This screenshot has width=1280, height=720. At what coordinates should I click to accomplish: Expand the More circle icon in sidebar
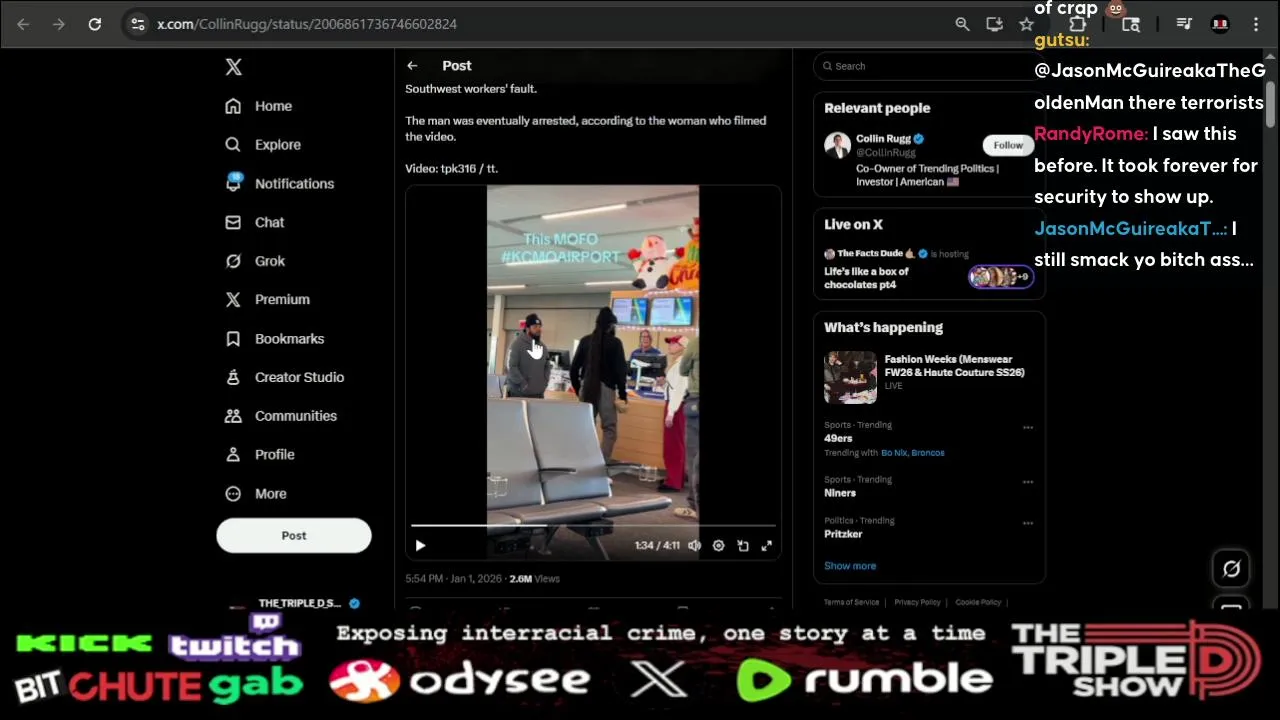tap(233, 493)
